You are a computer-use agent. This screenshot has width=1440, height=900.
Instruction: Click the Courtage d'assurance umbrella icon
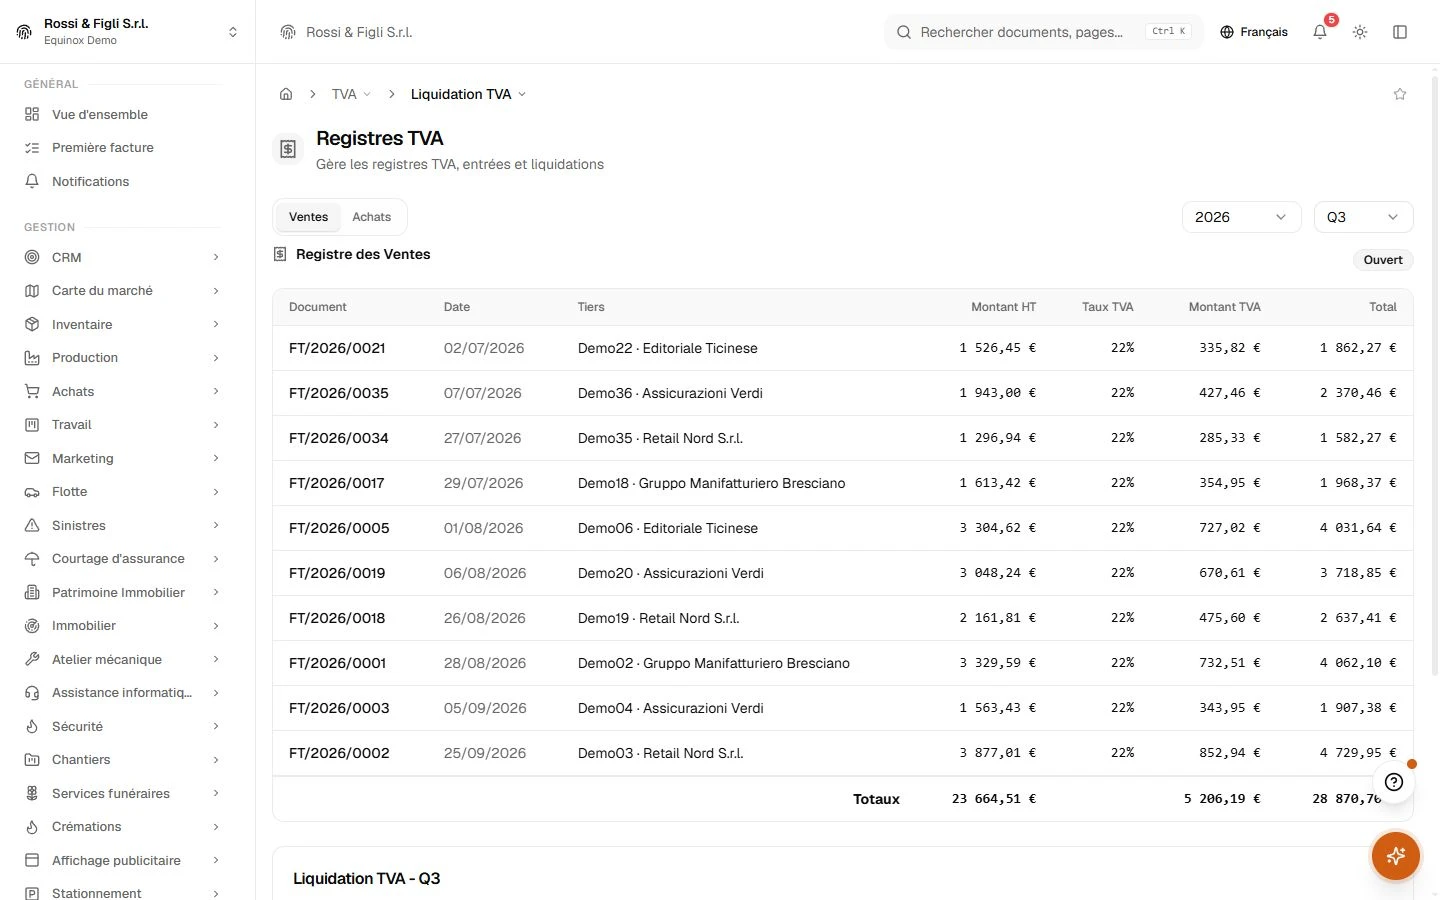coord(32,559)
